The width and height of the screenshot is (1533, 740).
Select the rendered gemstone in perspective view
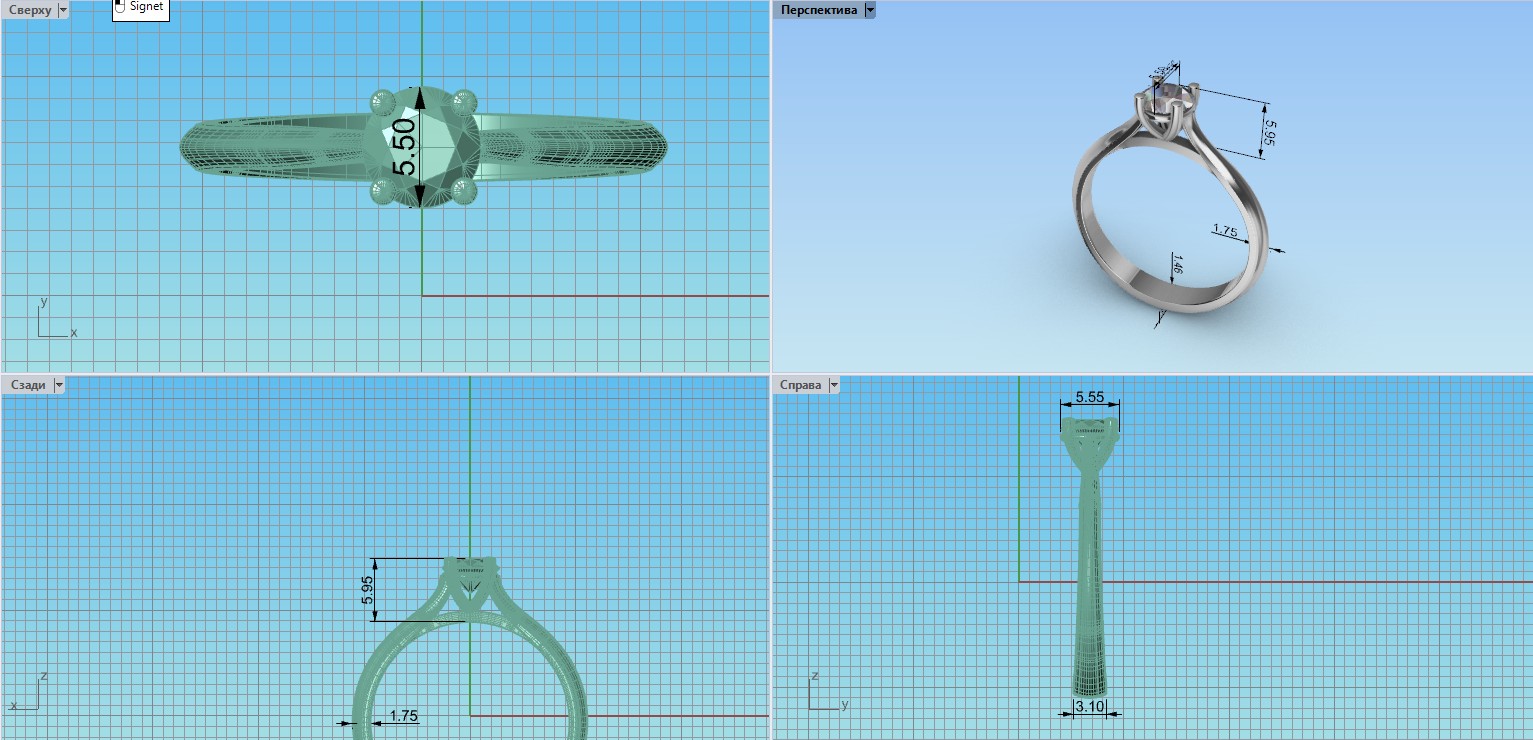pyautogui.click(x=1166, y=98)
